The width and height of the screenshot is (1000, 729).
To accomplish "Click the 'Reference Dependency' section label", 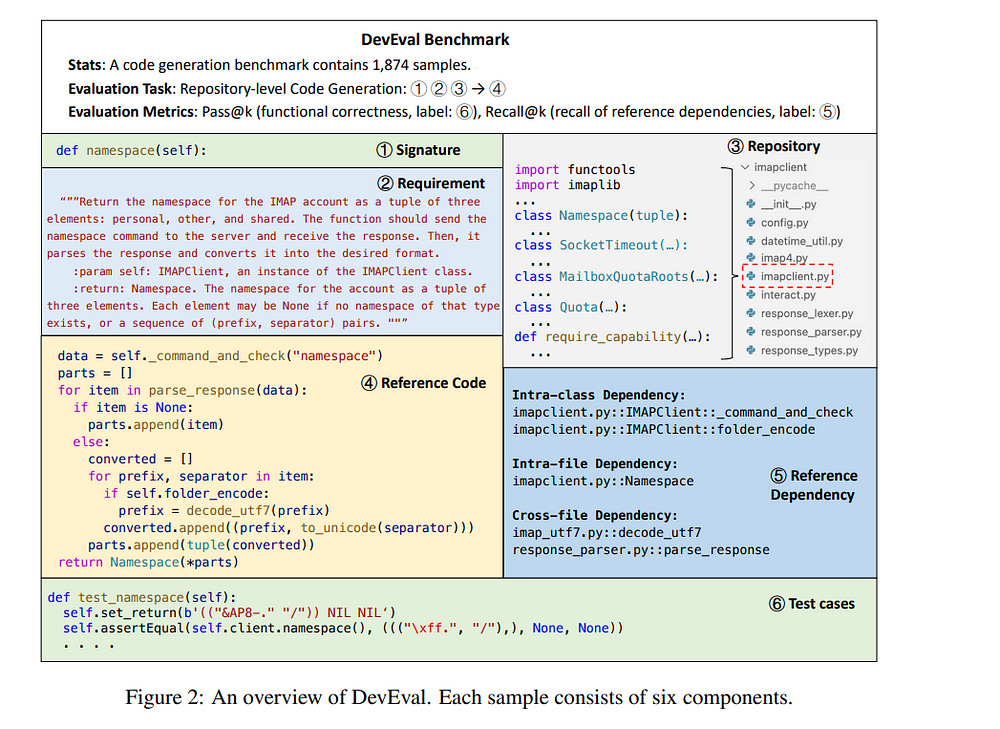I will tap(814, 485).
